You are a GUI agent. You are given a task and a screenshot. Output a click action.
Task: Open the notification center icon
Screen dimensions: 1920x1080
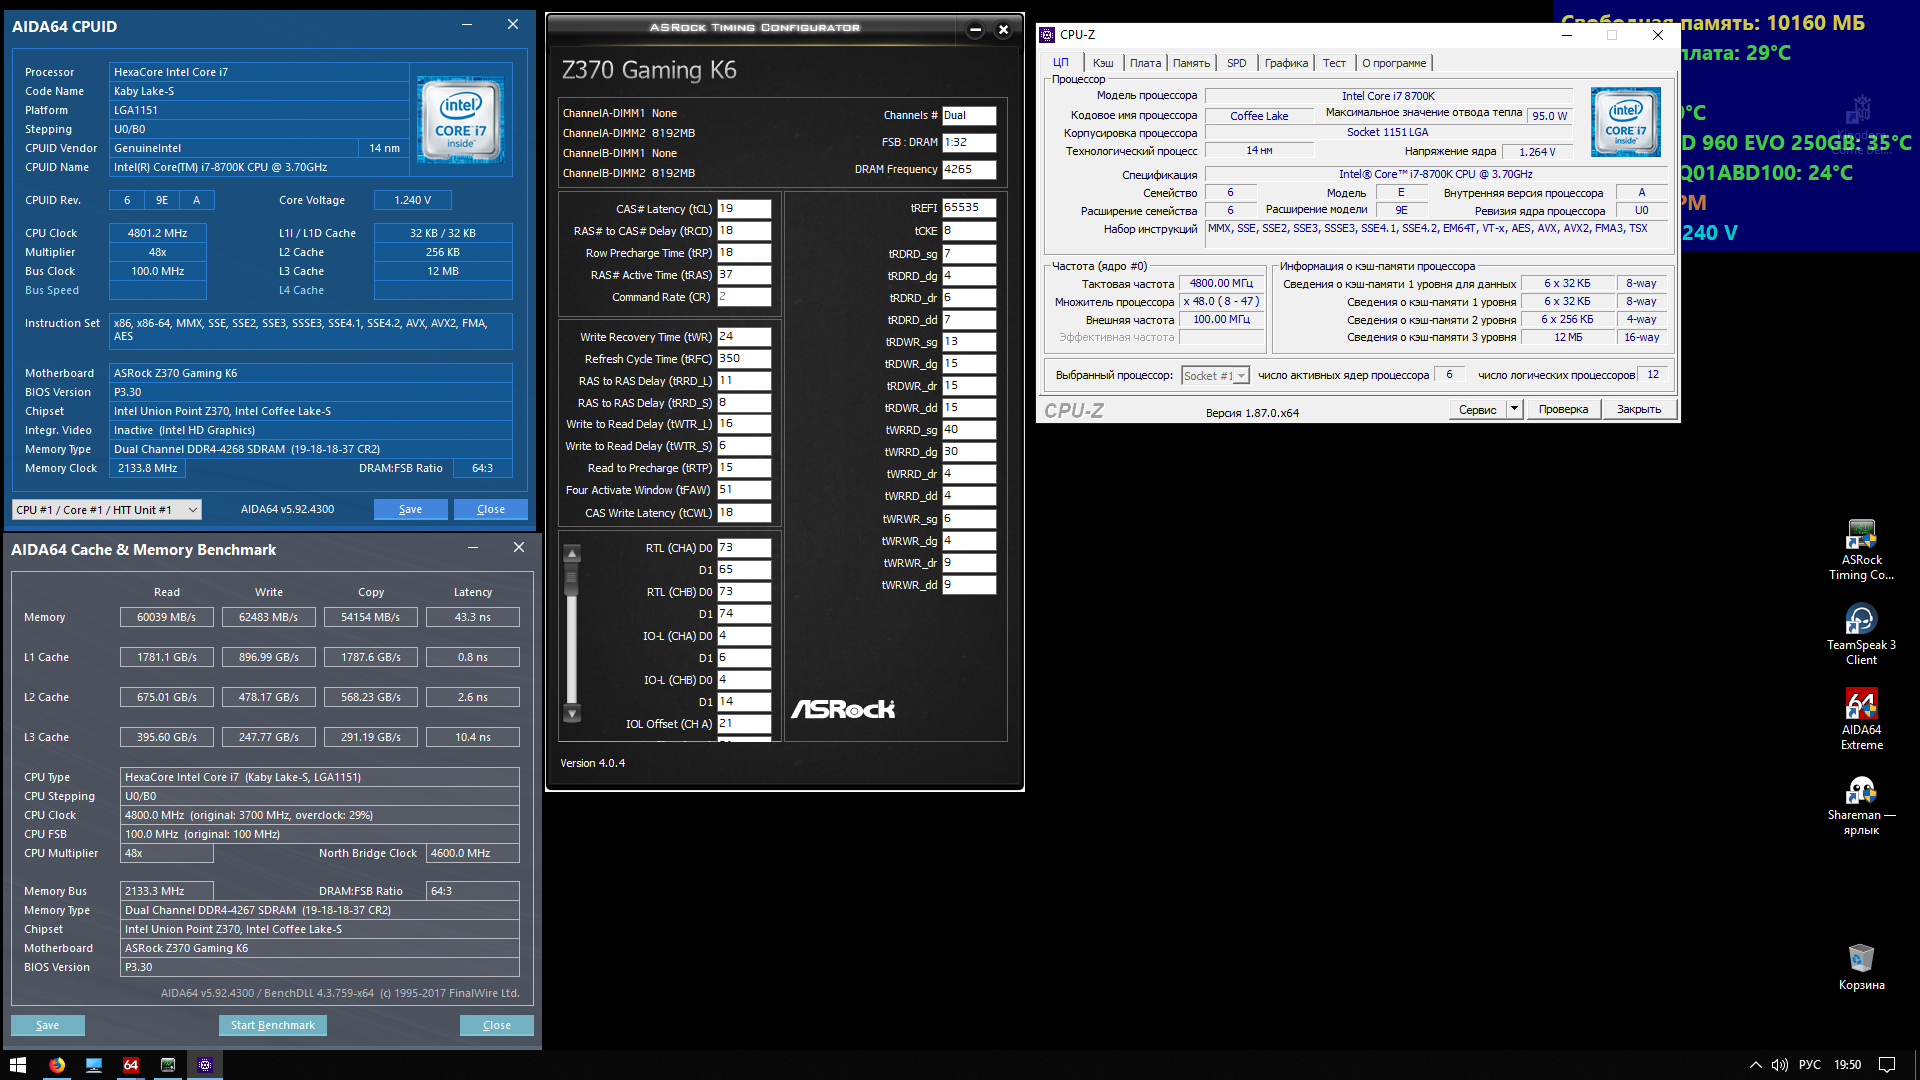click(1886, 1065)
